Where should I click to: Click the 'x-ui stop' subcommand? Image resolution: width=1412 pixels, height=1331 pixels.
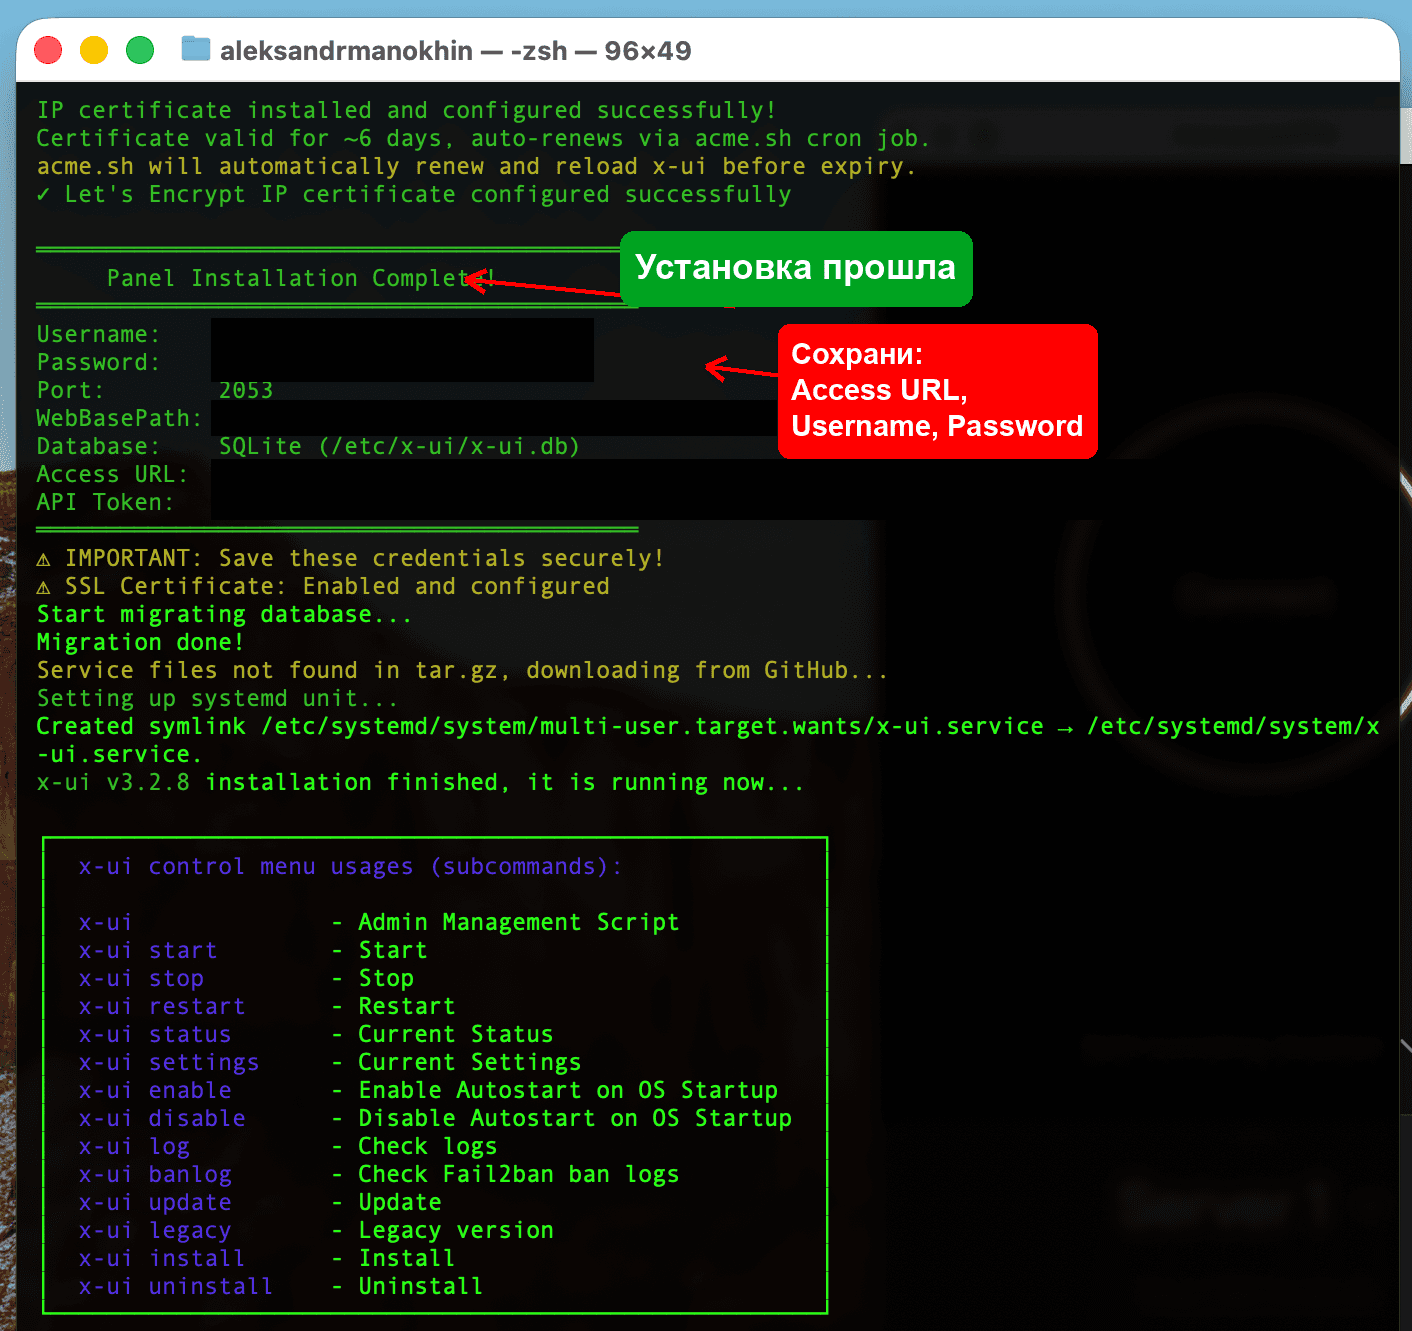tap(141, 978)
